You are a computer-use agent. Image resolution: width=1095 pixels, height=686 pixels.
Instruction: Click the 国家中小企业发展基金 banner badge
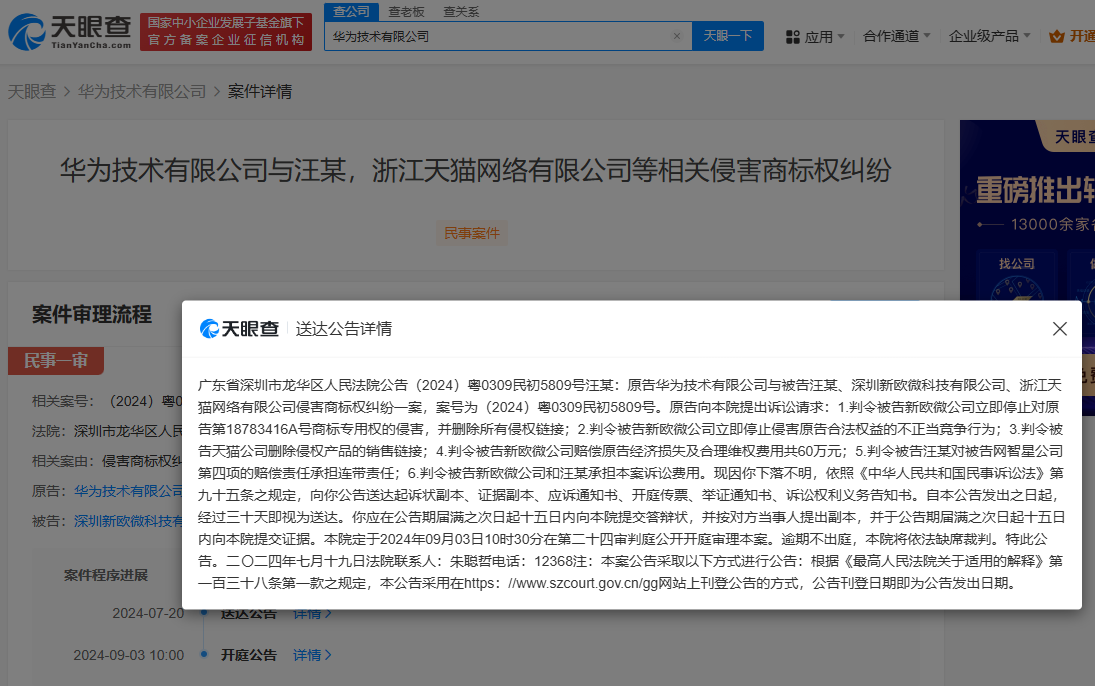click(x=226, y=32)
